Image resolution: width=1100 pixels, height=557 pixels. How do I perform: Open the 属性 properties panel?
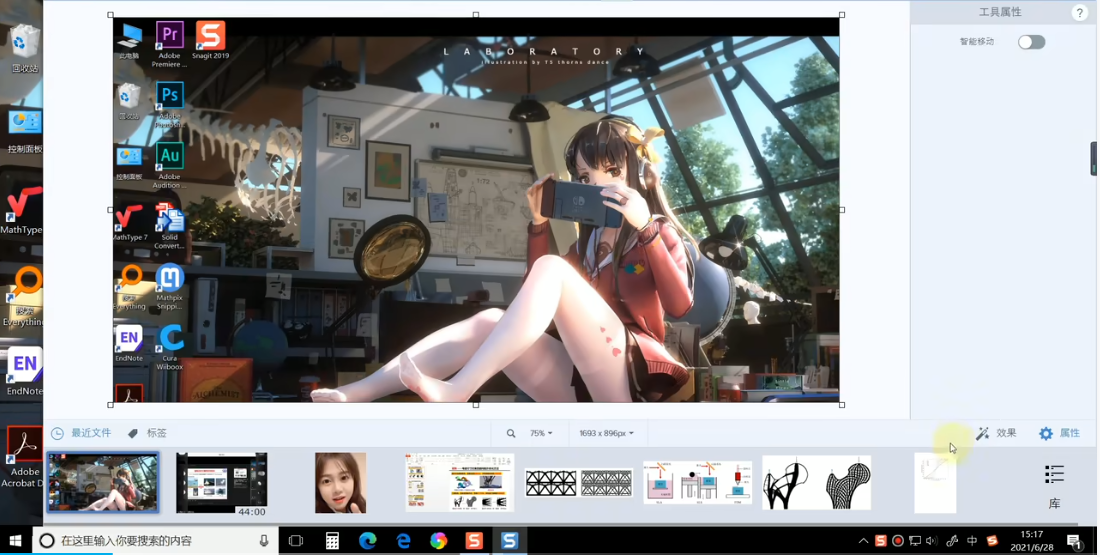[x=1059, y=434]
